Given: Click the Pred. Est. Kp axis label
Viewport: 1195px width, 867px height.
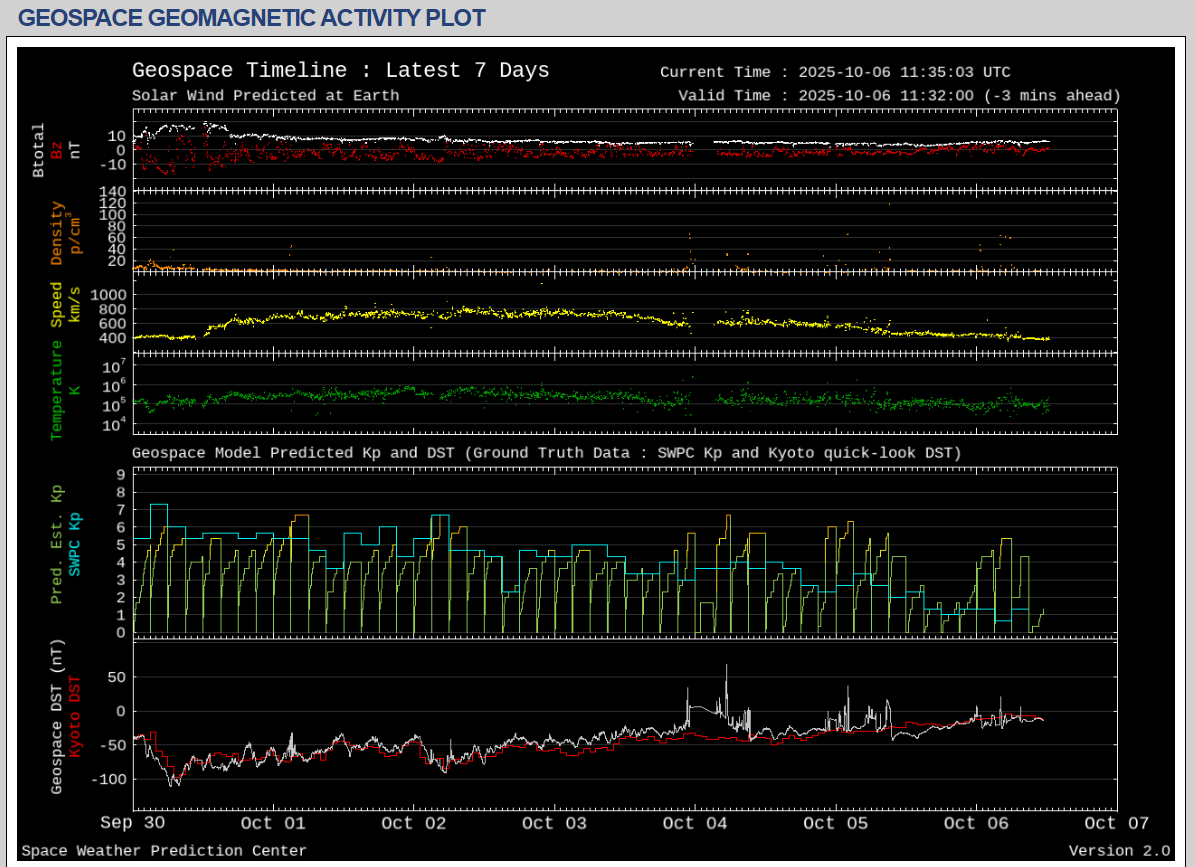Looking at the screenshot, I should [57, 544].
